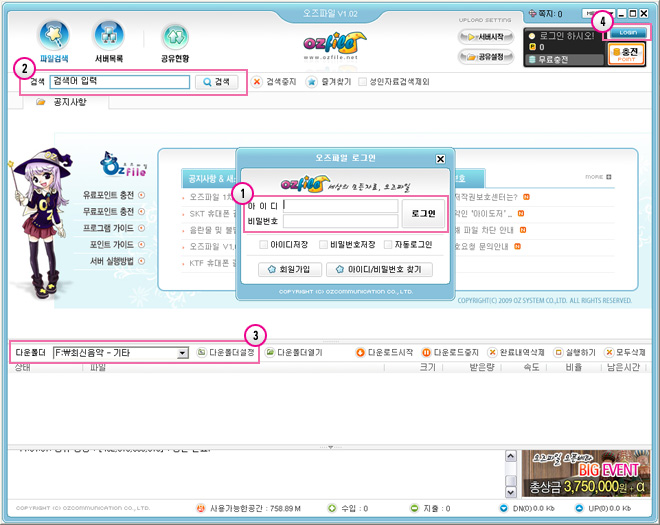Enable the 아이디저장 checkbox
This screenshot has width=660, height=525.
pyautogui.click(x=263, y=244)
